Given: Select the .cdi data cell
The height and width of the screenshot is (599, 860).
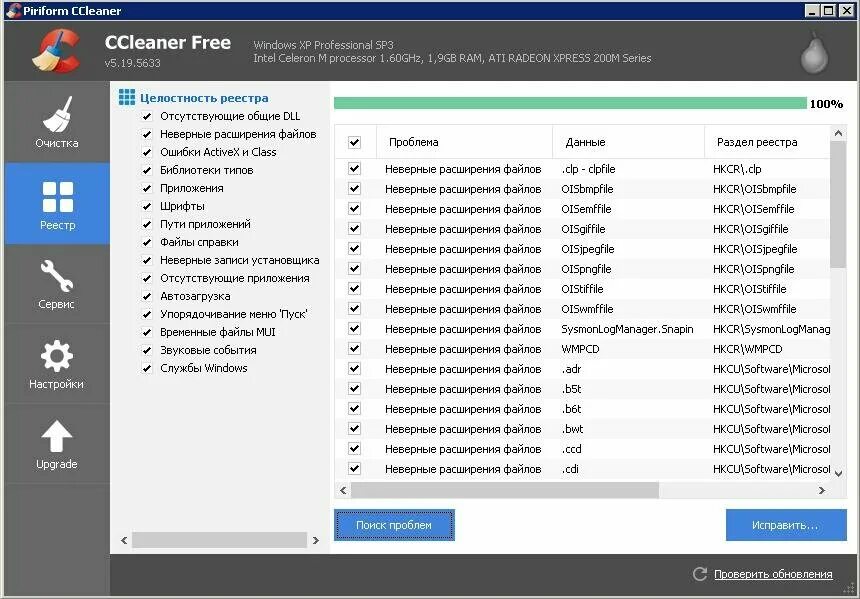Looking at the screenshot, I should point(570,469).
